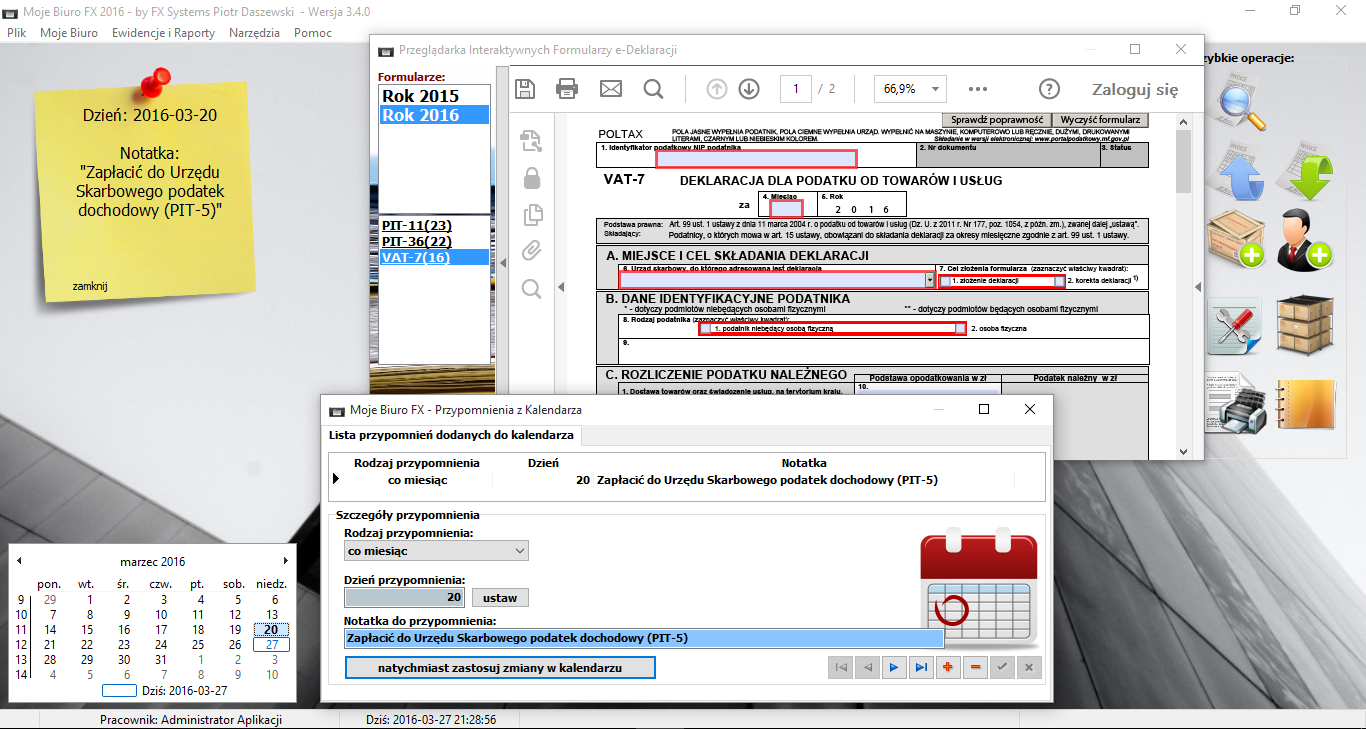
Task: Click the NIP identifier input field
Action: tap(756, 158)
